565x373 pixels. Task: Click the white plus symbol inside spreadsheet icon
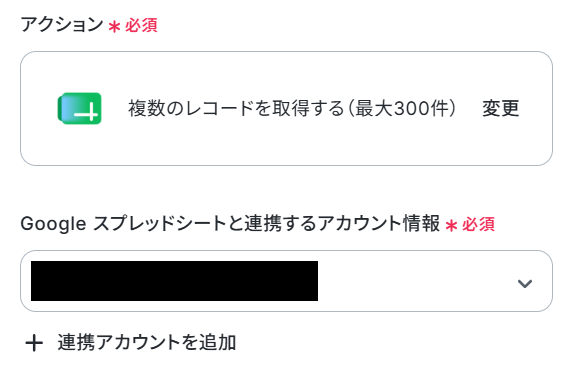tap(86, 112)
